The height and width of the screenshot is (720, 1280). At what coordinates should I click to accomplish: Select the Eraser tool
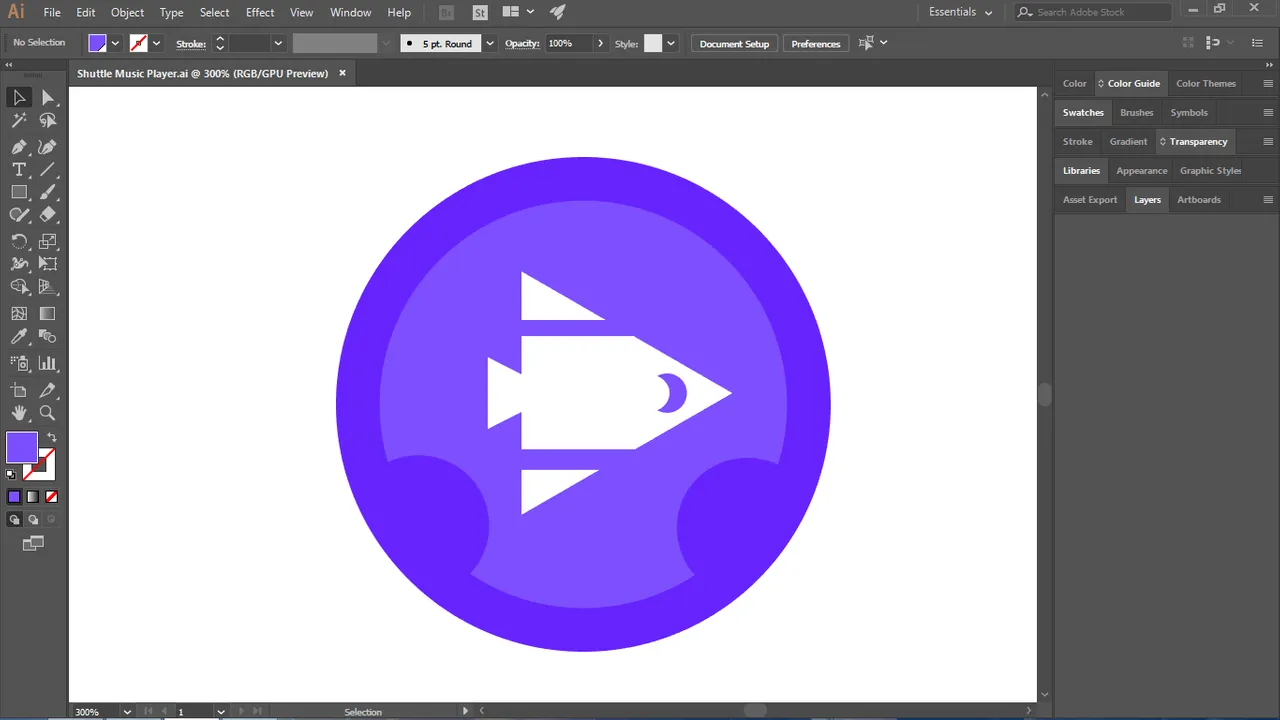(47, 215)
